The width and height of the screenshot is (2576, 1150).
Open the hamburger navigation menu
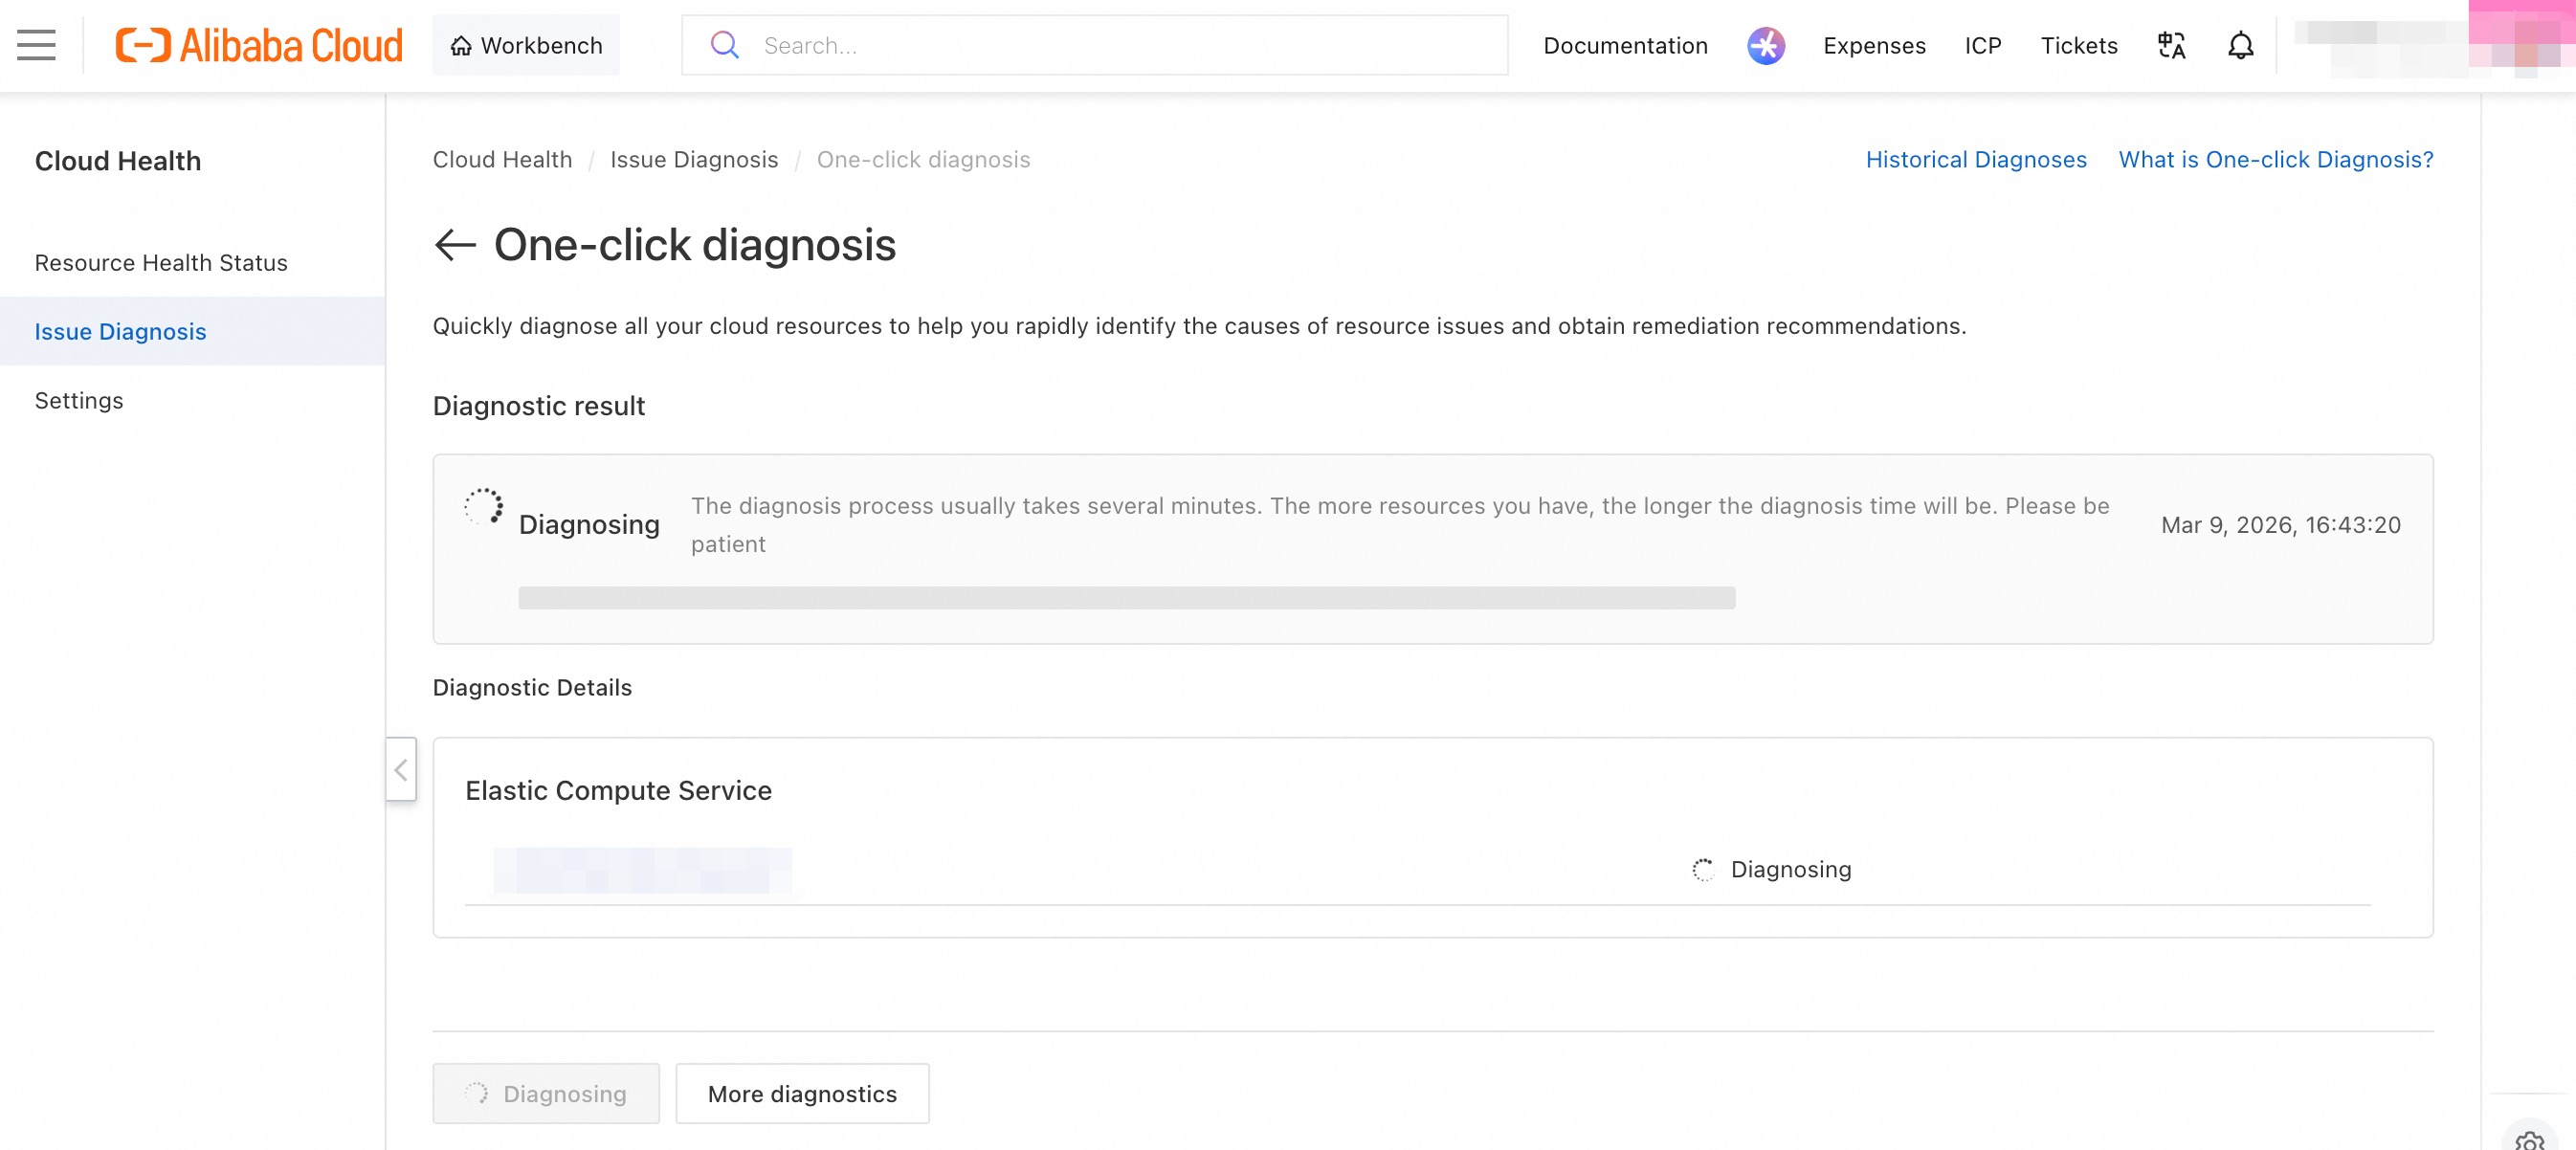click(36, 45)
